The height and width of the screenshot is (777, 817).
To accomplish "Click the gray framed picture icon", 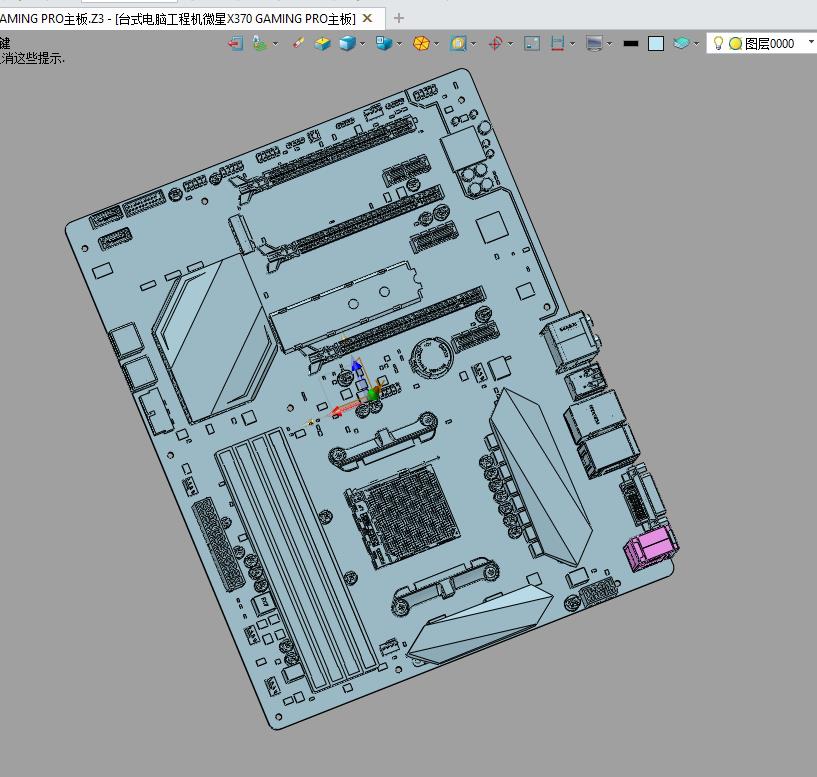I will tap(532, 43).
